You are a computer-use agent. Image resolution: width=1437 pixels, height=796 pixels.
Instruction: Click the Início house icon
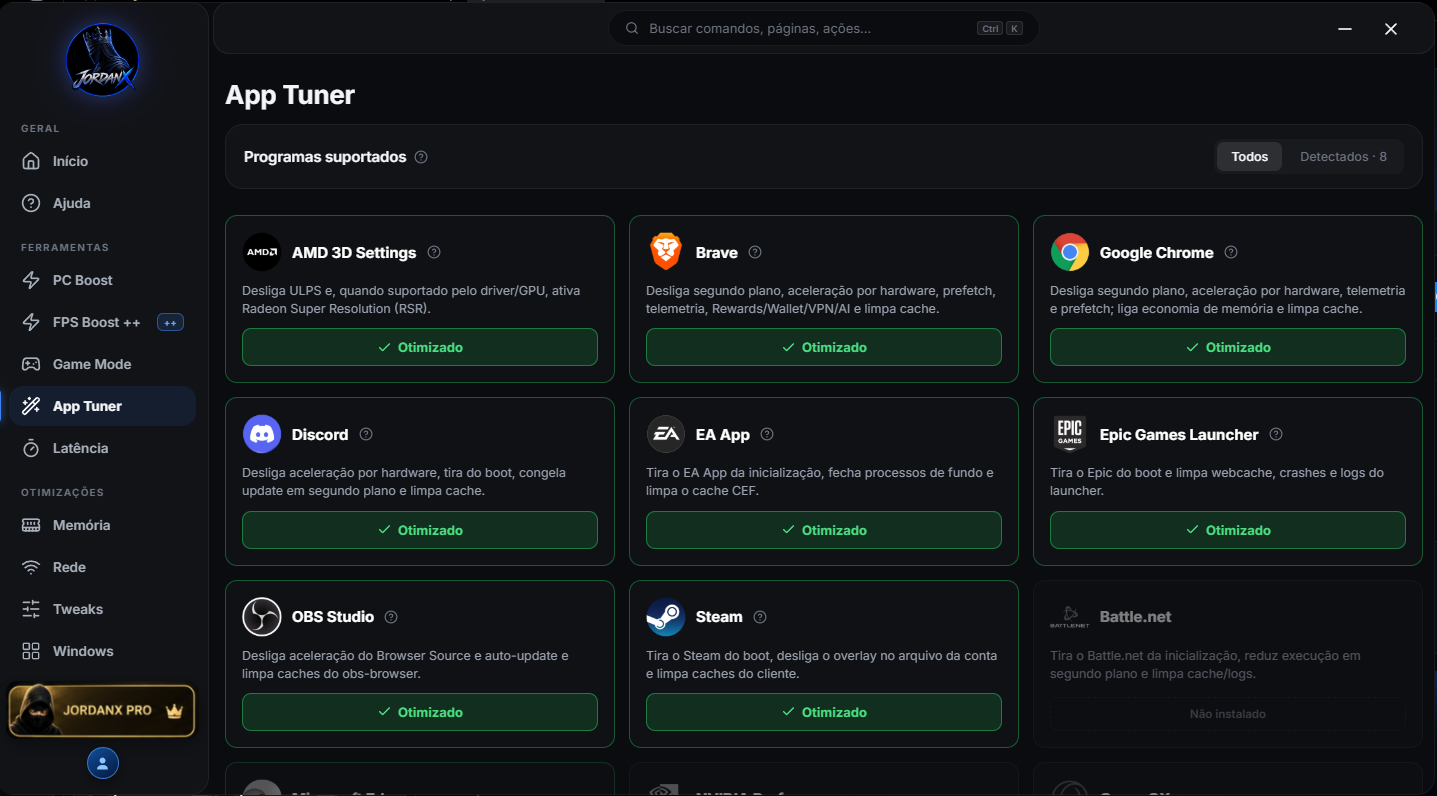click(32, 161)
